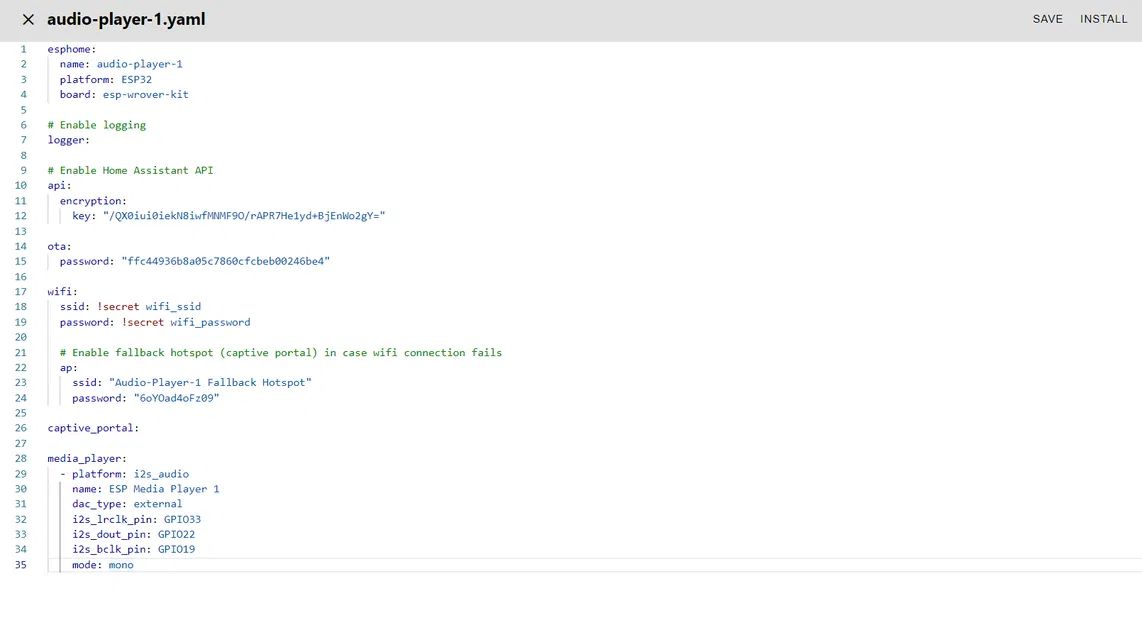Click the media_player key
The width and height of the screenshot is (1142, 625).
[x=86, y=459]
